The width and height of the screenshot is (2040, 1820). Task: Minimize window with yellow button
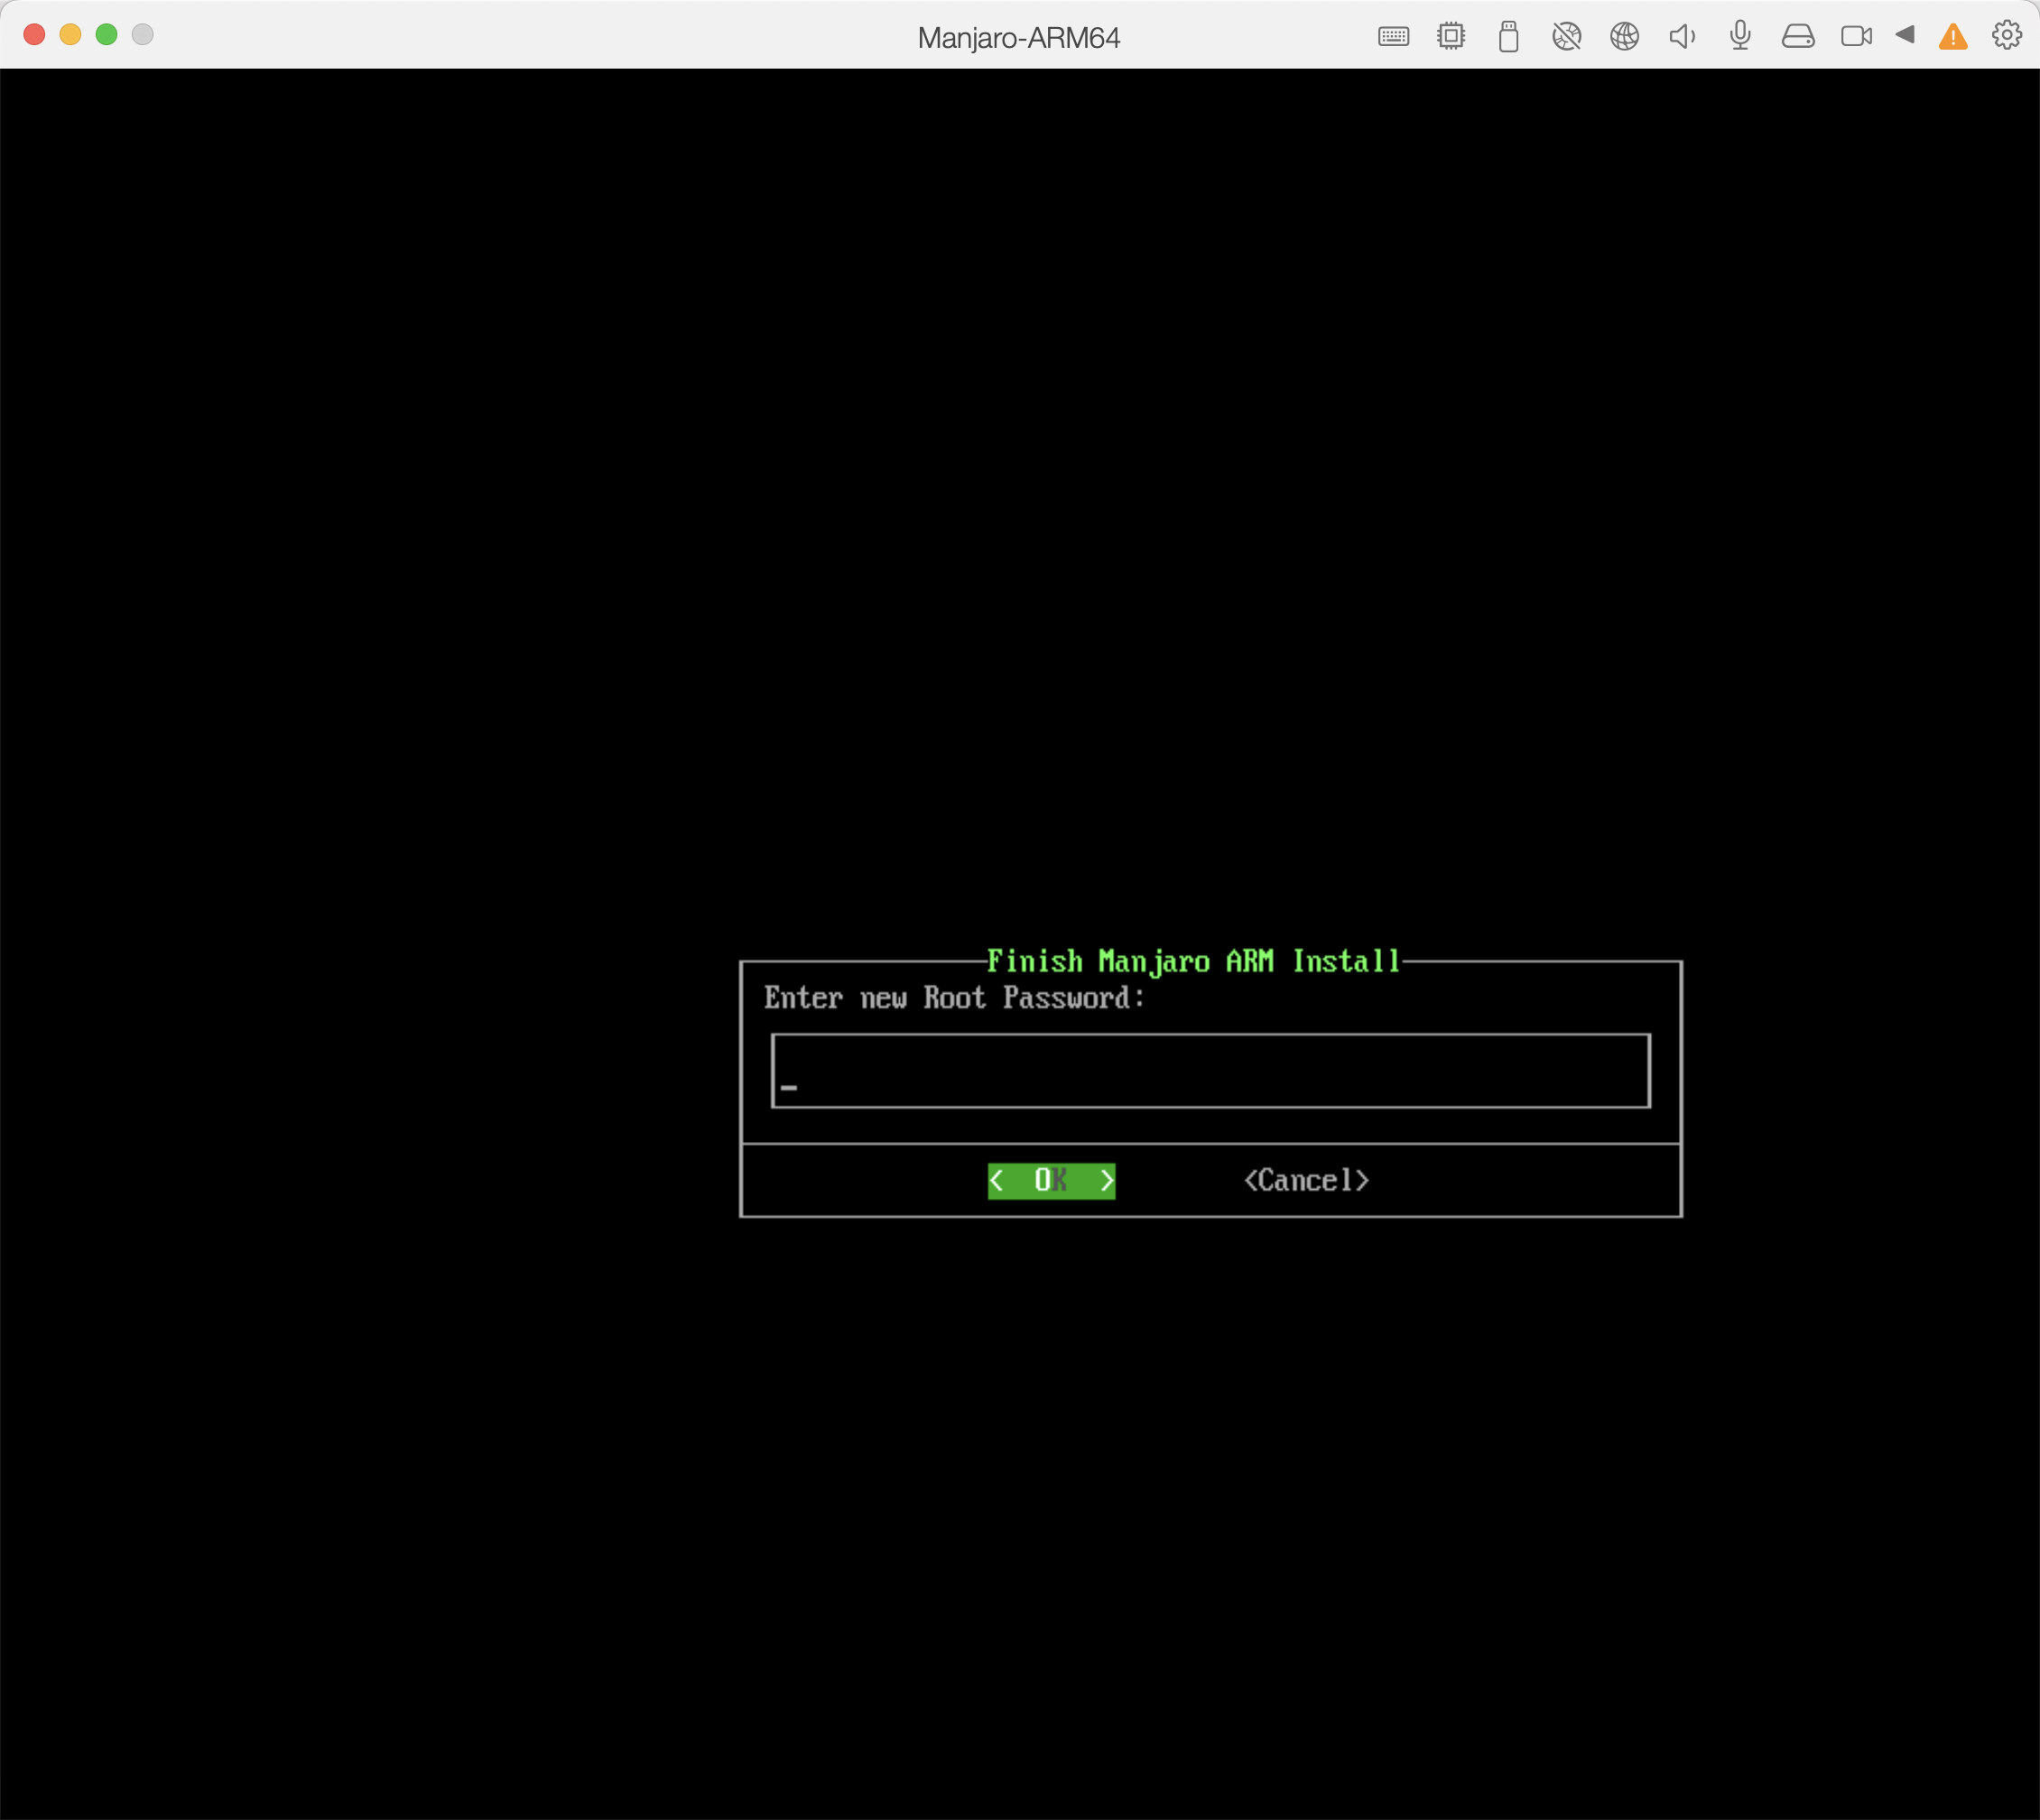pos(70,35)
